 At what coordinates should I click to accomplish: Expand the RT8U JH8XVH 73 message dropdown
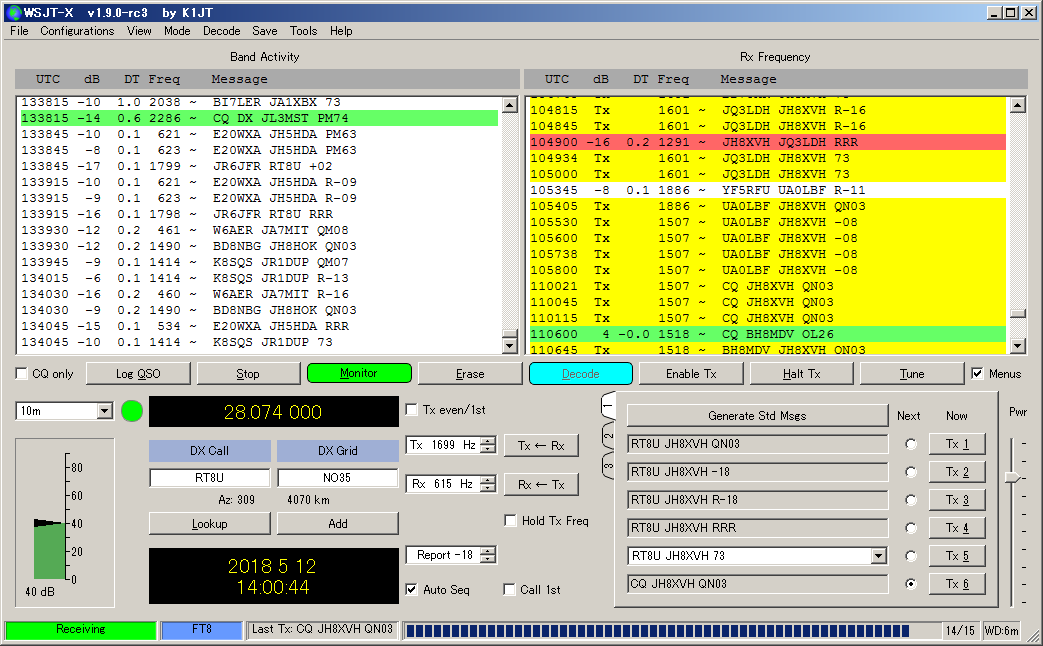(x=878, y=556)
